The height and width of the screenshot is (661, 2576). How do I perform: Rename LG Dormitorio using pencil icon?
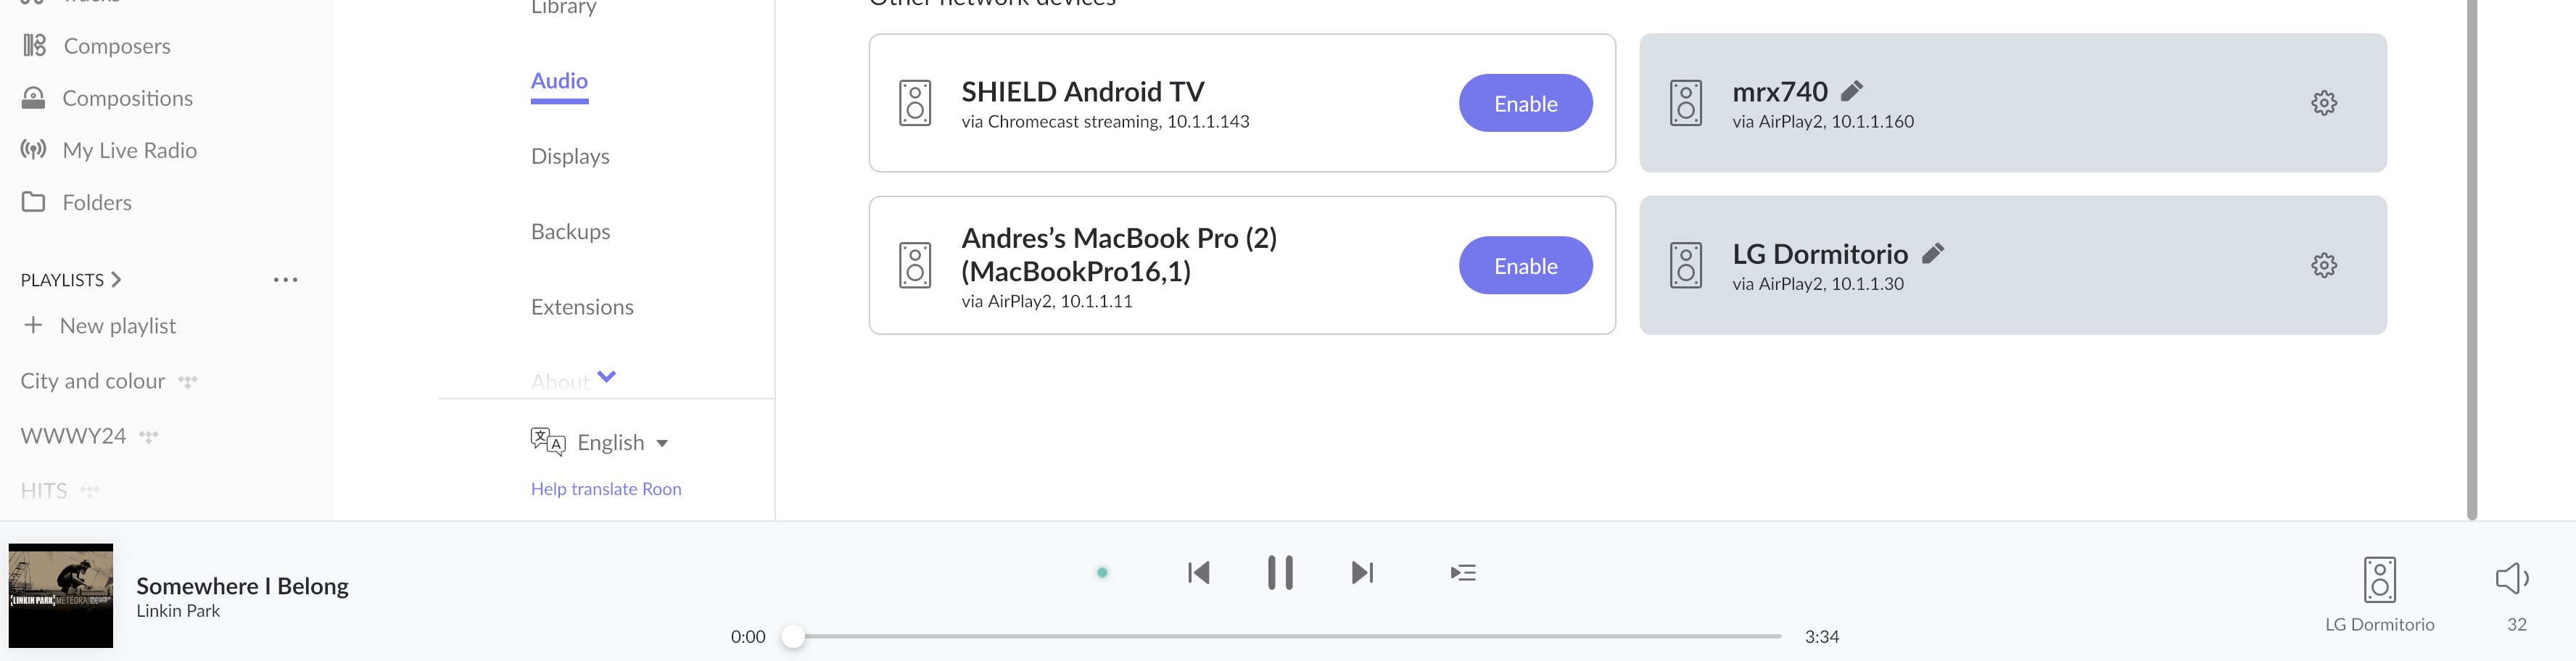1933,253
